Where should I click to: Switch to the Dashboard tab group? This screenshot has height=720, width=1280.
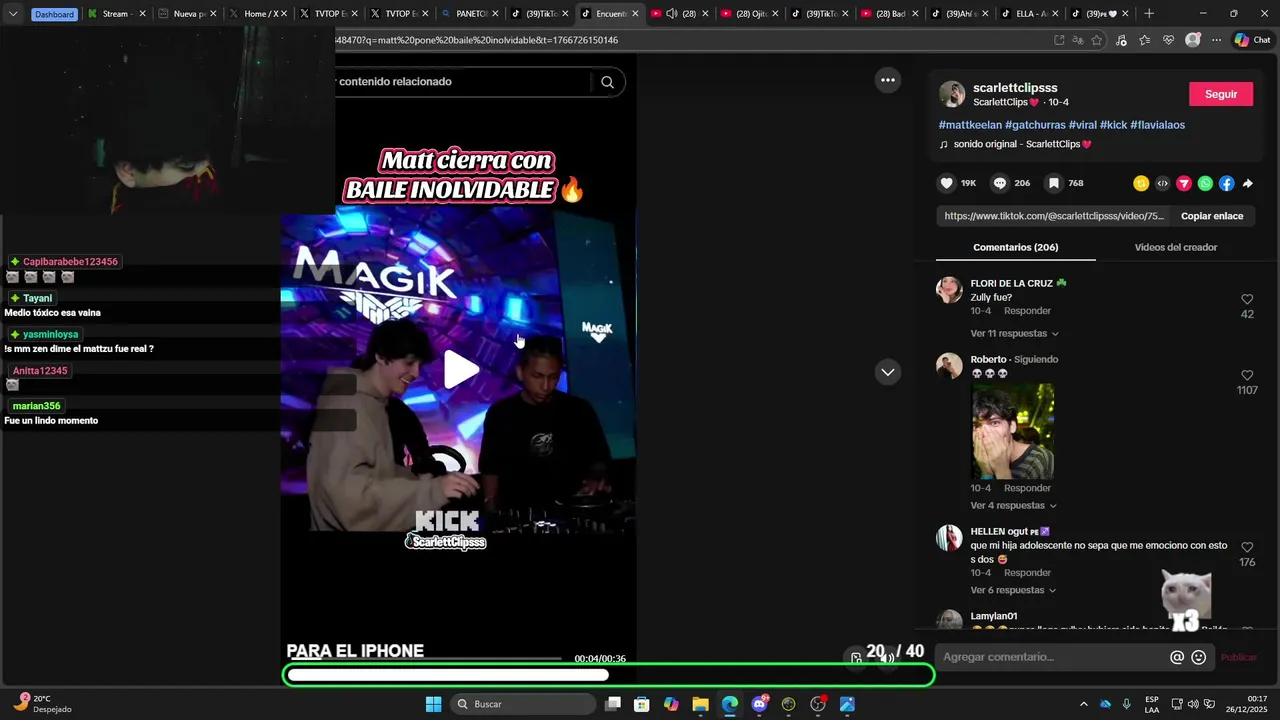click(x=54, y=14)
